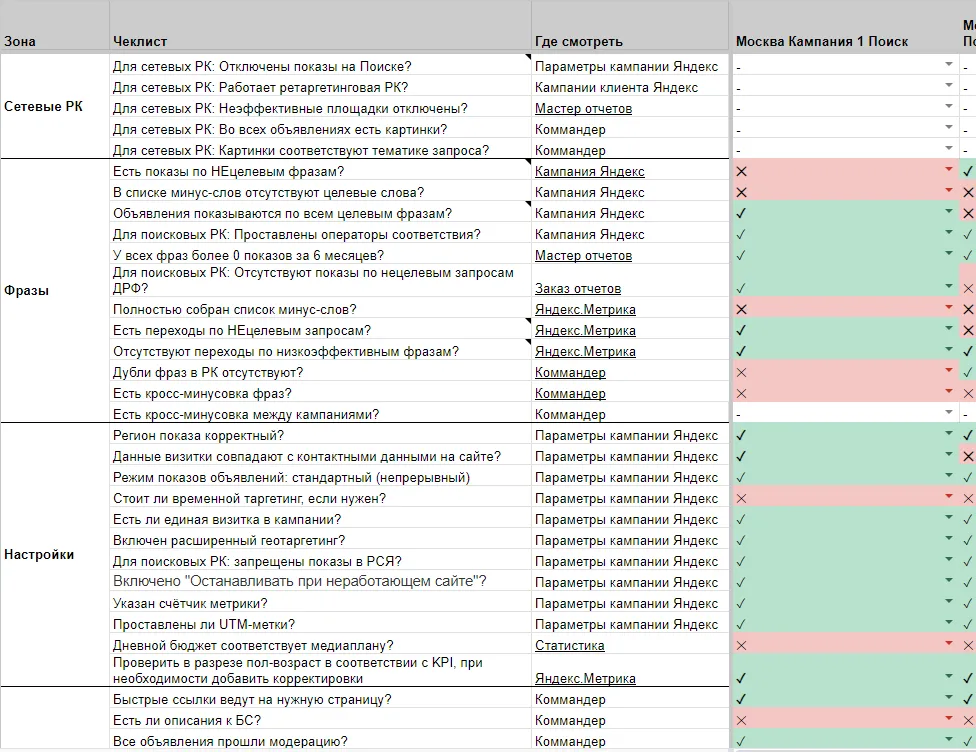Select cell 'Включен расширенный геотаргетинг?'

coord(320,540)
